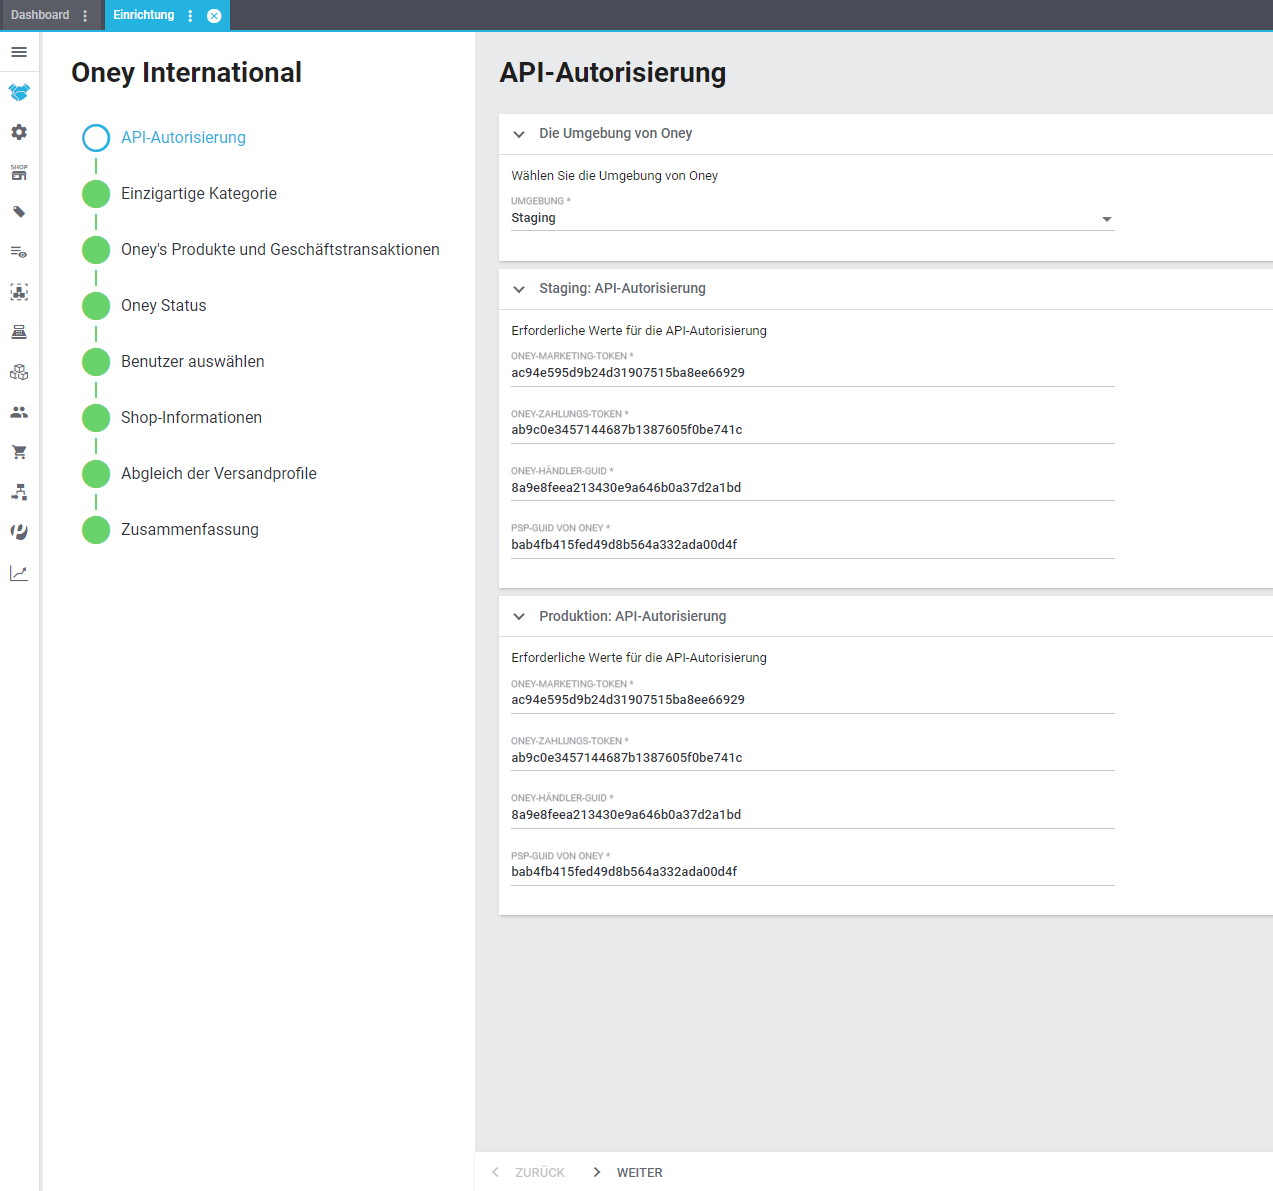Click the cash register icon in sidebar
The width and height of the screenshot is (1273, 1191).
tap(19, 332)
